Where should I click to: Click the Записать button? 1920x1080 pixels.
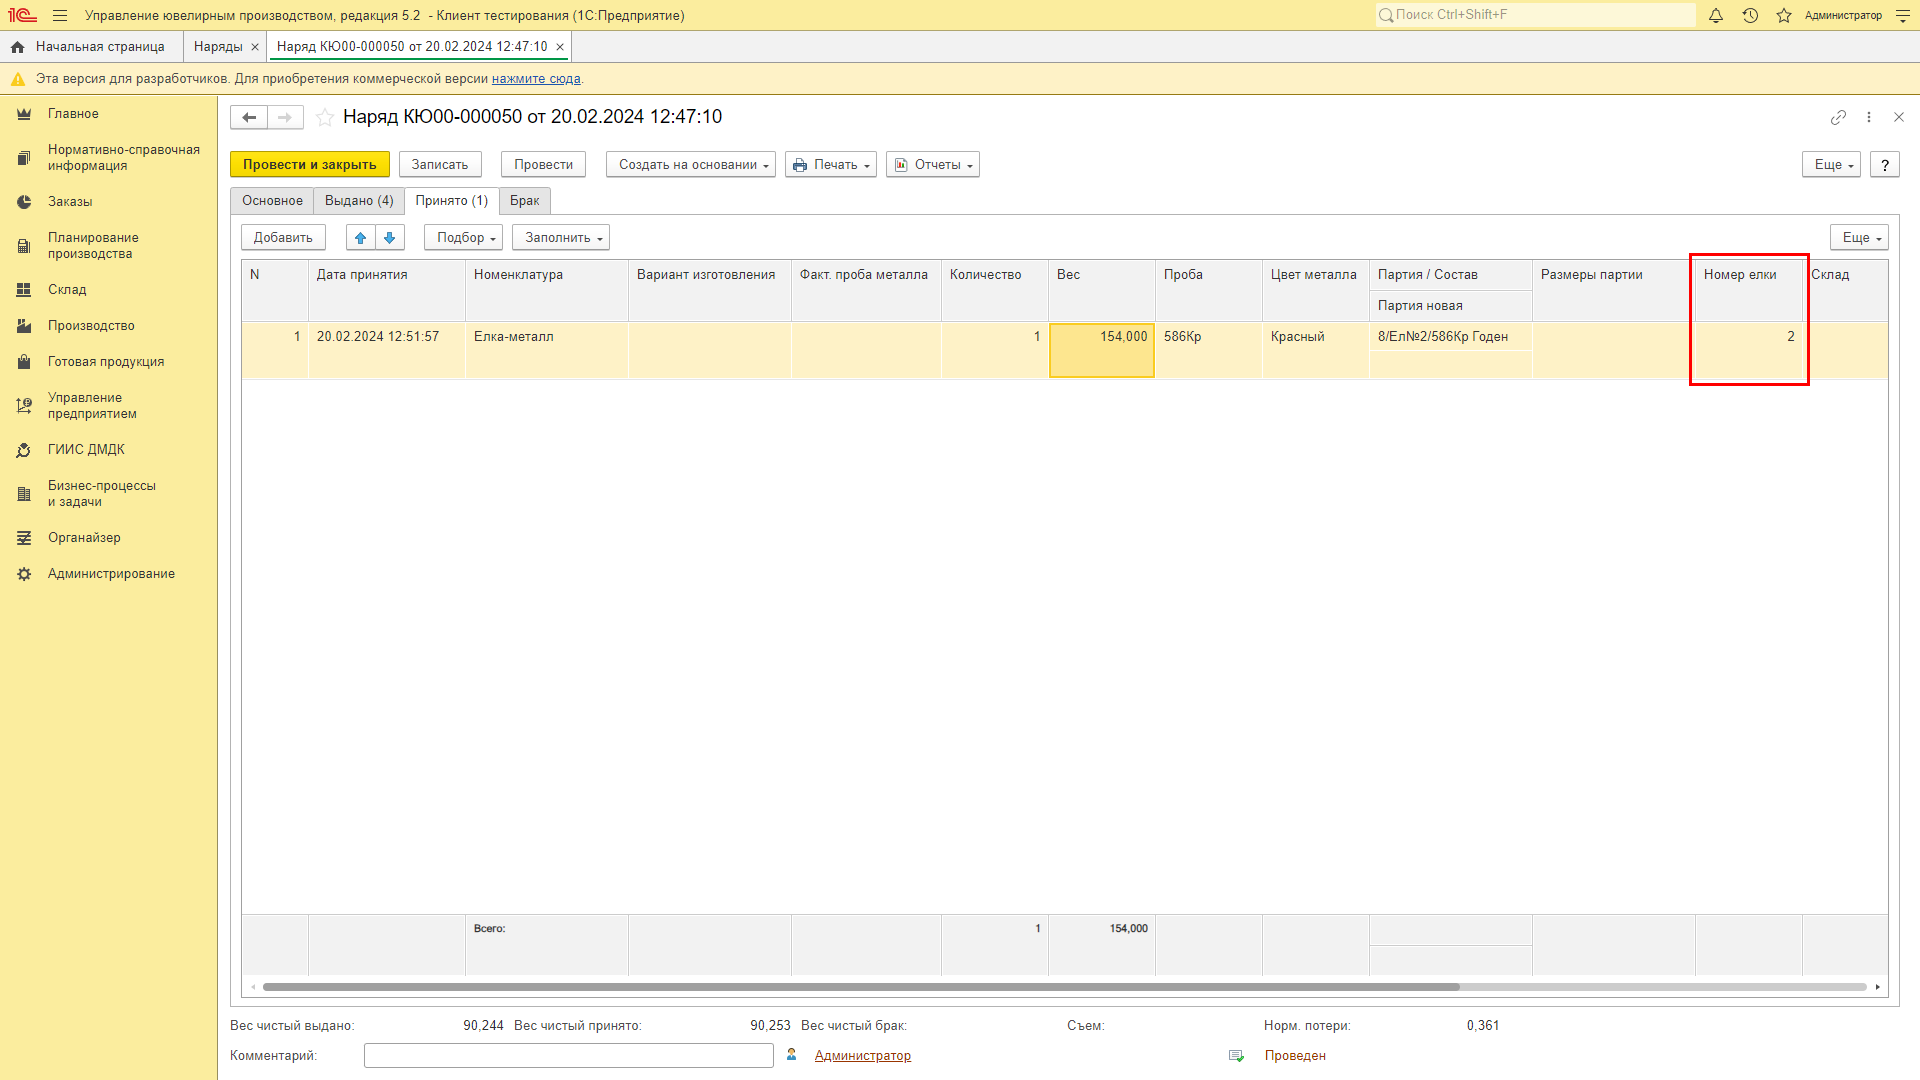pos(440,165)
